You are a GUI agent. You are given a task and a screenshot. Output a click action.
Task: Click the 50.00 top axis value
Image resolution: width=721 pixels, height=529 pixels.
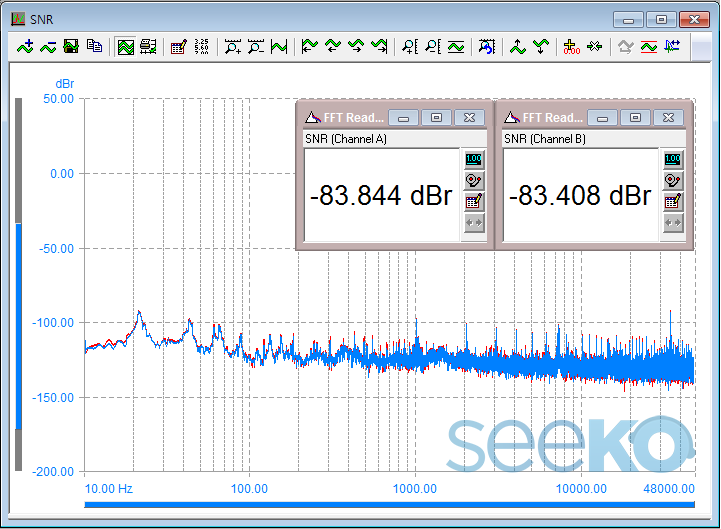[58, 99]
